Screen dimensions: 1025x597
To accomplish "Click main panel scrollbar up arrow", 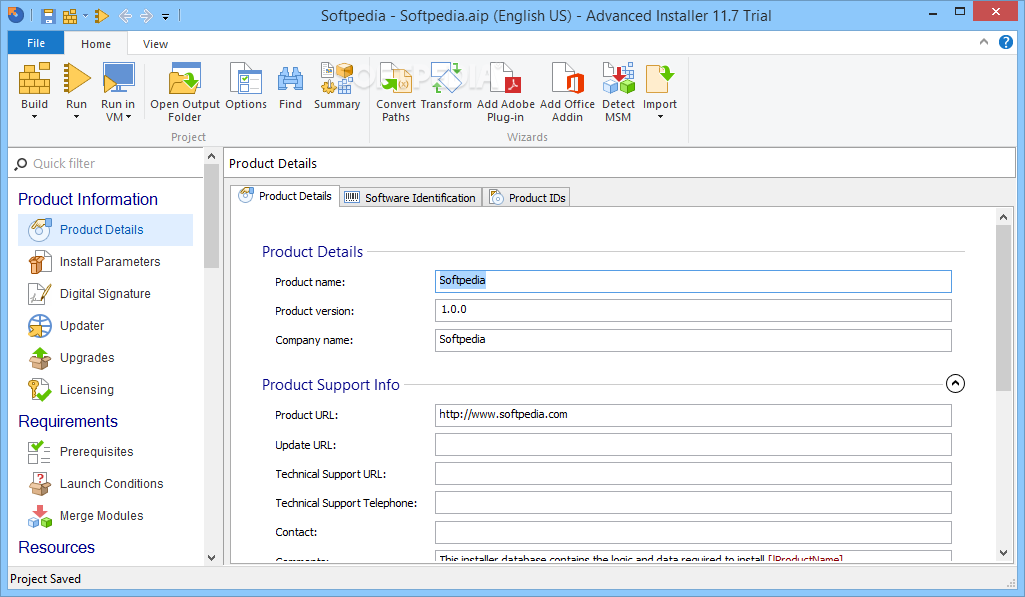I will click(1003, 216).
